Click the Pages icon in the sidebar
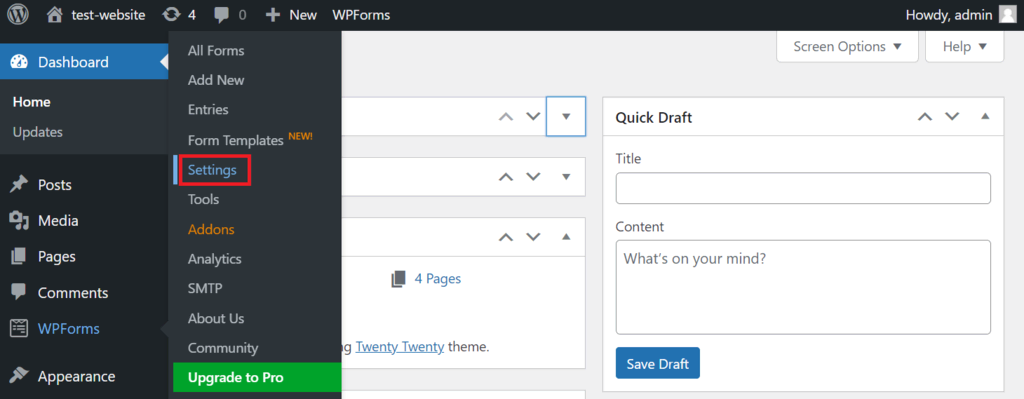Viewport: 1024px width, 399px height. pos(19,257)
